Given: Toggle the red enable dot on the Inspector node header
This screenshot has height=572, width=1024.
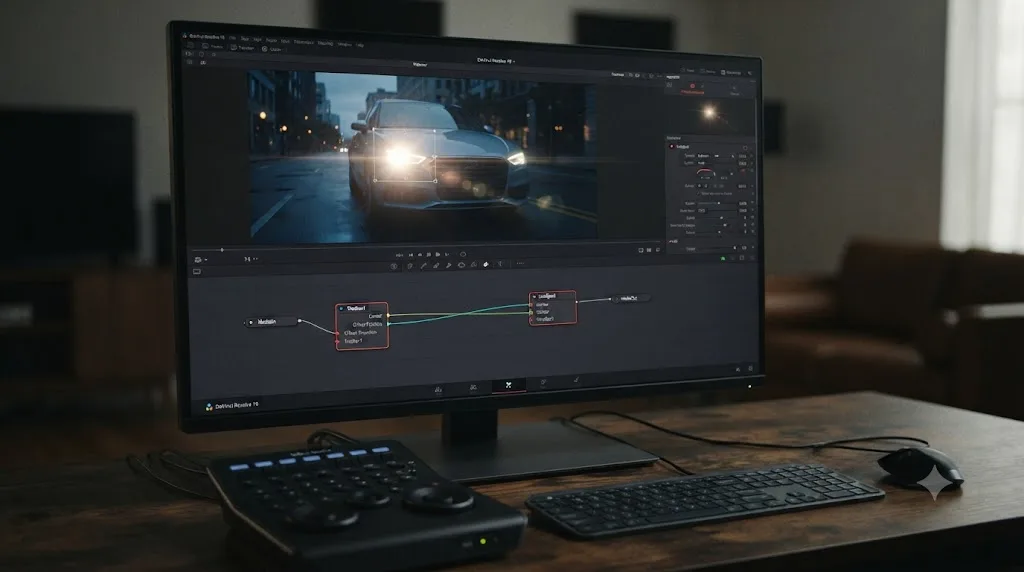Looking at the screenshot, I should coord(671,147).
